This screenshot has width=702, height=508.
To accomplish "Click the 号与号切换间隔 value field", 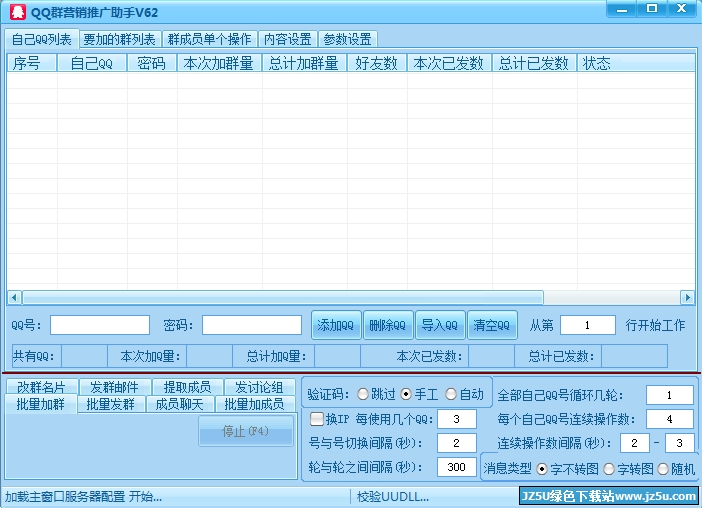I will 457,443.
